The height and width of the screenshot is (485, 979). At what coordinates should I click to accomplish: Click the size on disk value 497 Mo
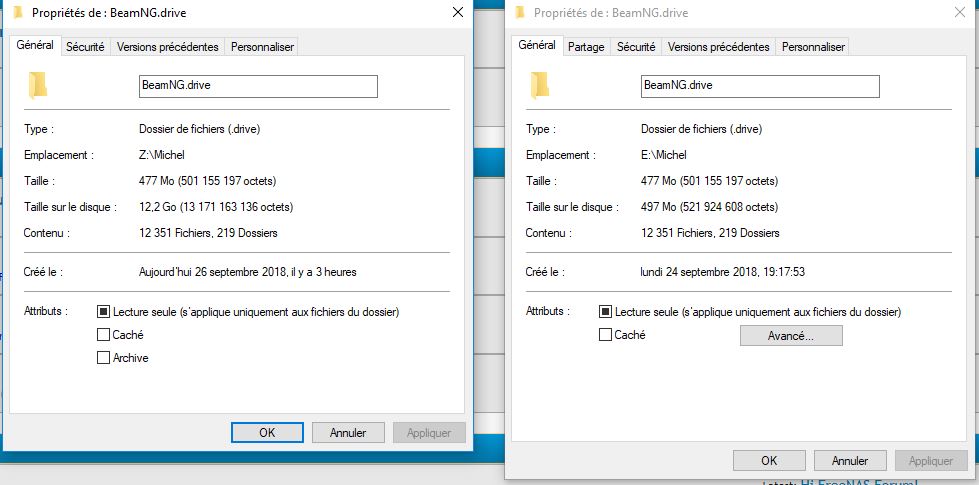709,207
